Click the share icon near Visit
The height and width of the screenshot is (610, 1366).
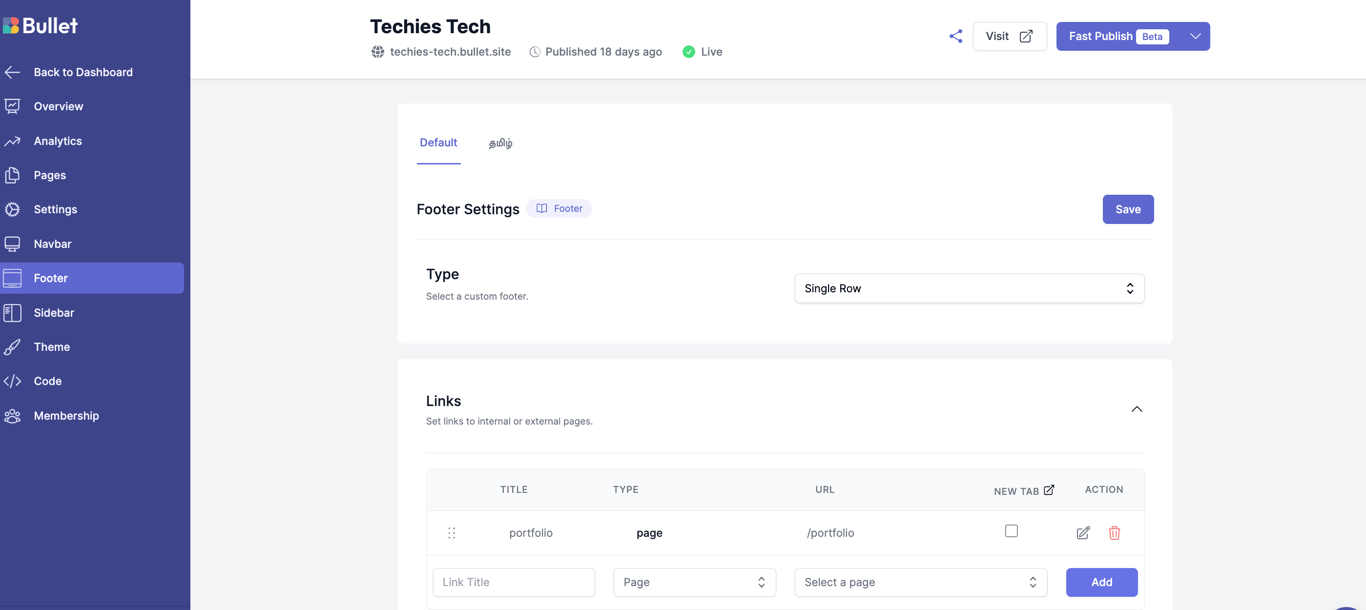click(956, 36)
